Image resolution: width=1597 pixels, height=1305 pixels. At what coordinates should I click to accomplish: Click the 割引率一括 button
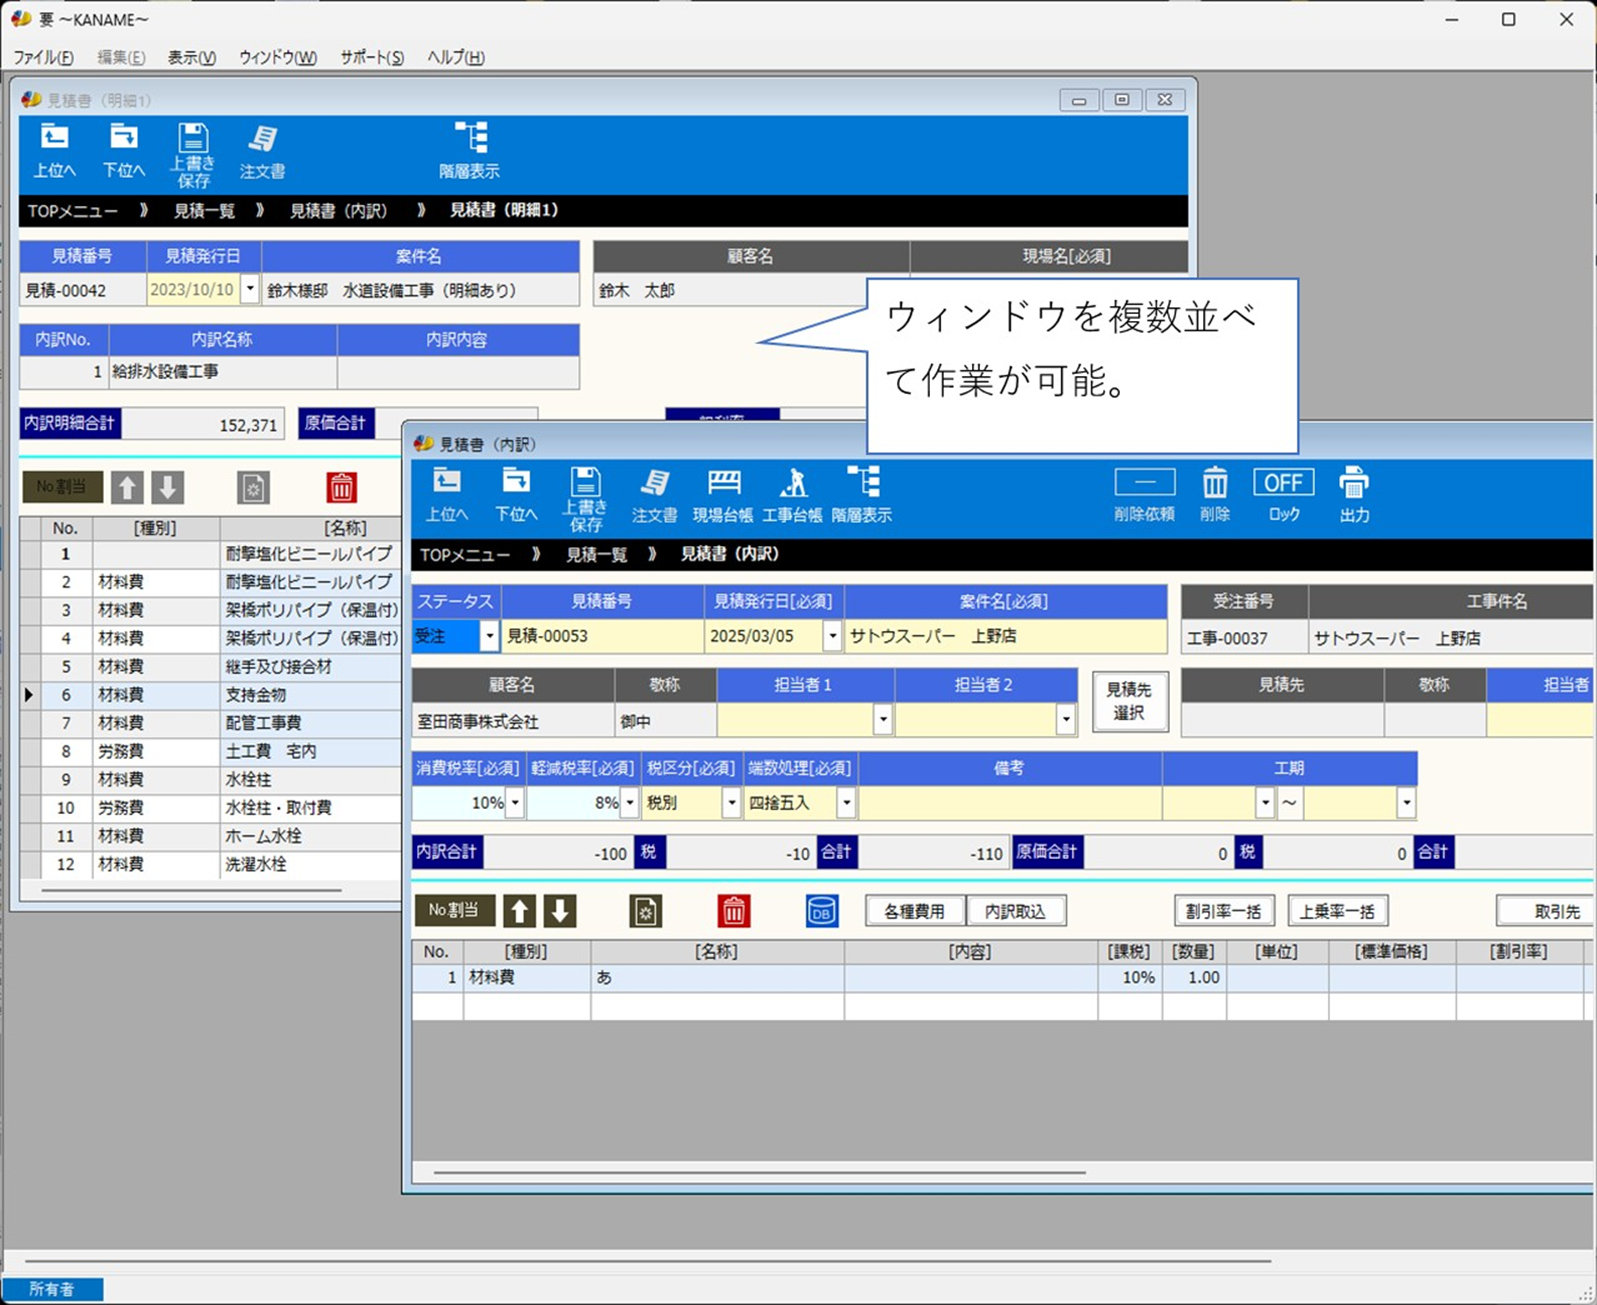(x=1223, y=911)
